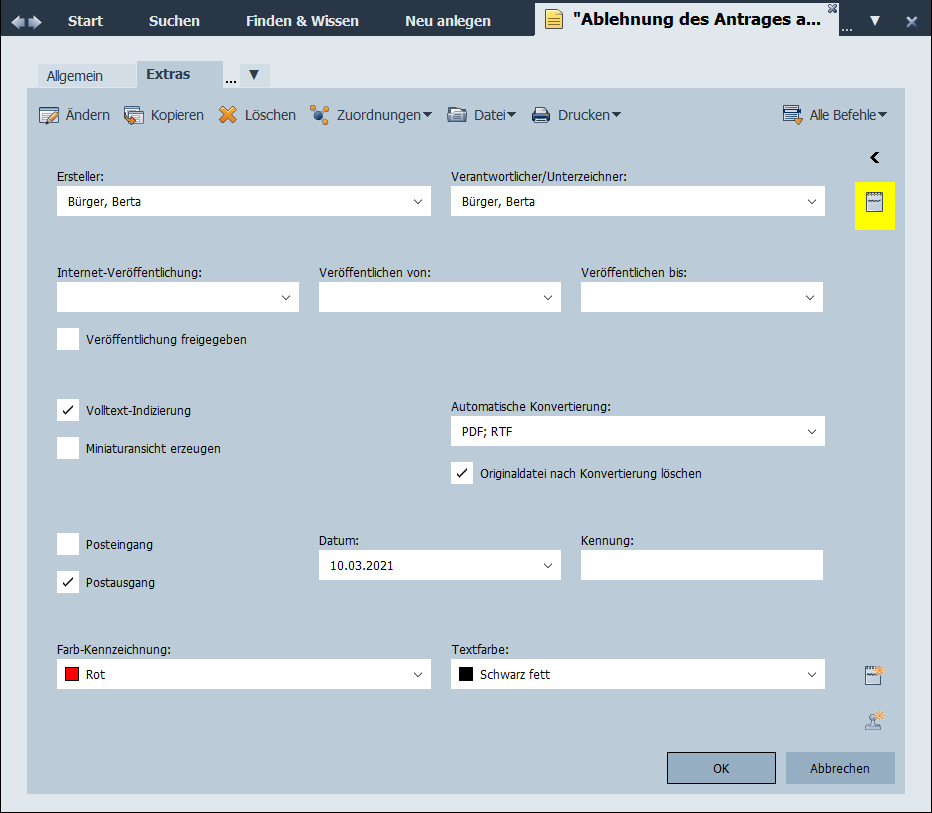Enable Veröffentlichung freigegeben checkbox
932x813 pixels.
tap(68, 339)
